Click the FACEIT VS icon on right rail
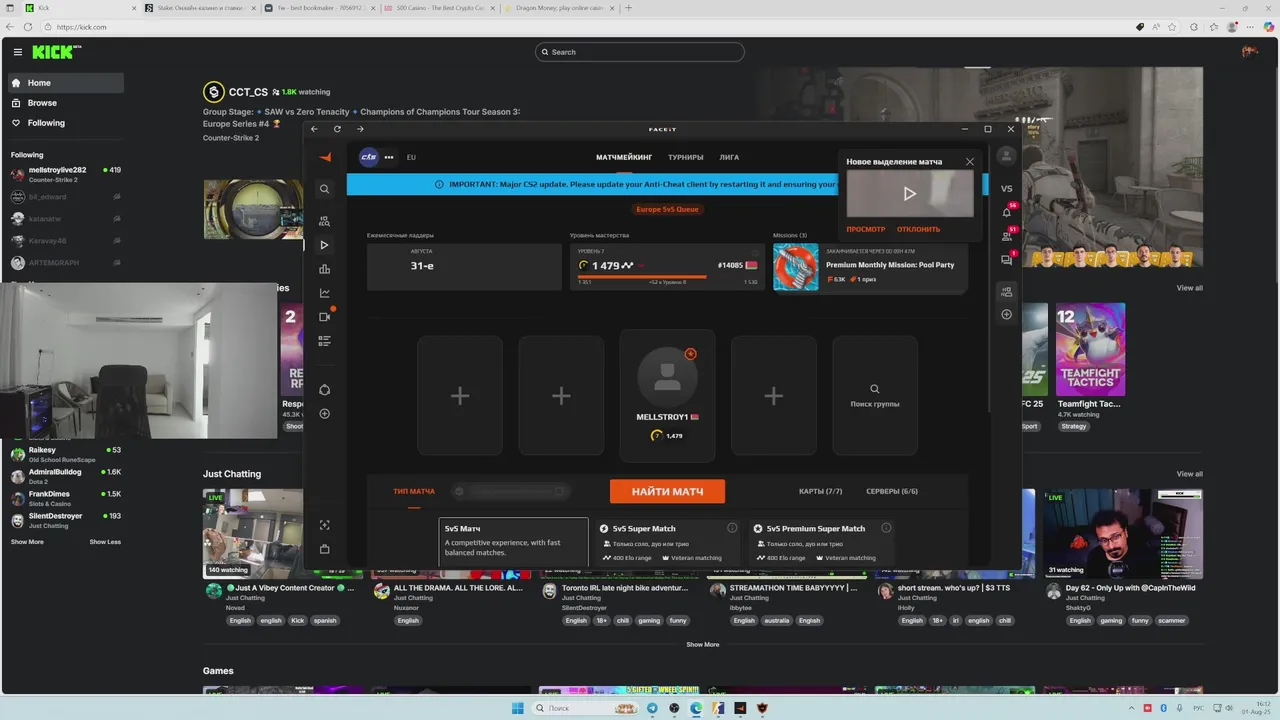The image size is (1280, 720). (x=1006, y=188)
